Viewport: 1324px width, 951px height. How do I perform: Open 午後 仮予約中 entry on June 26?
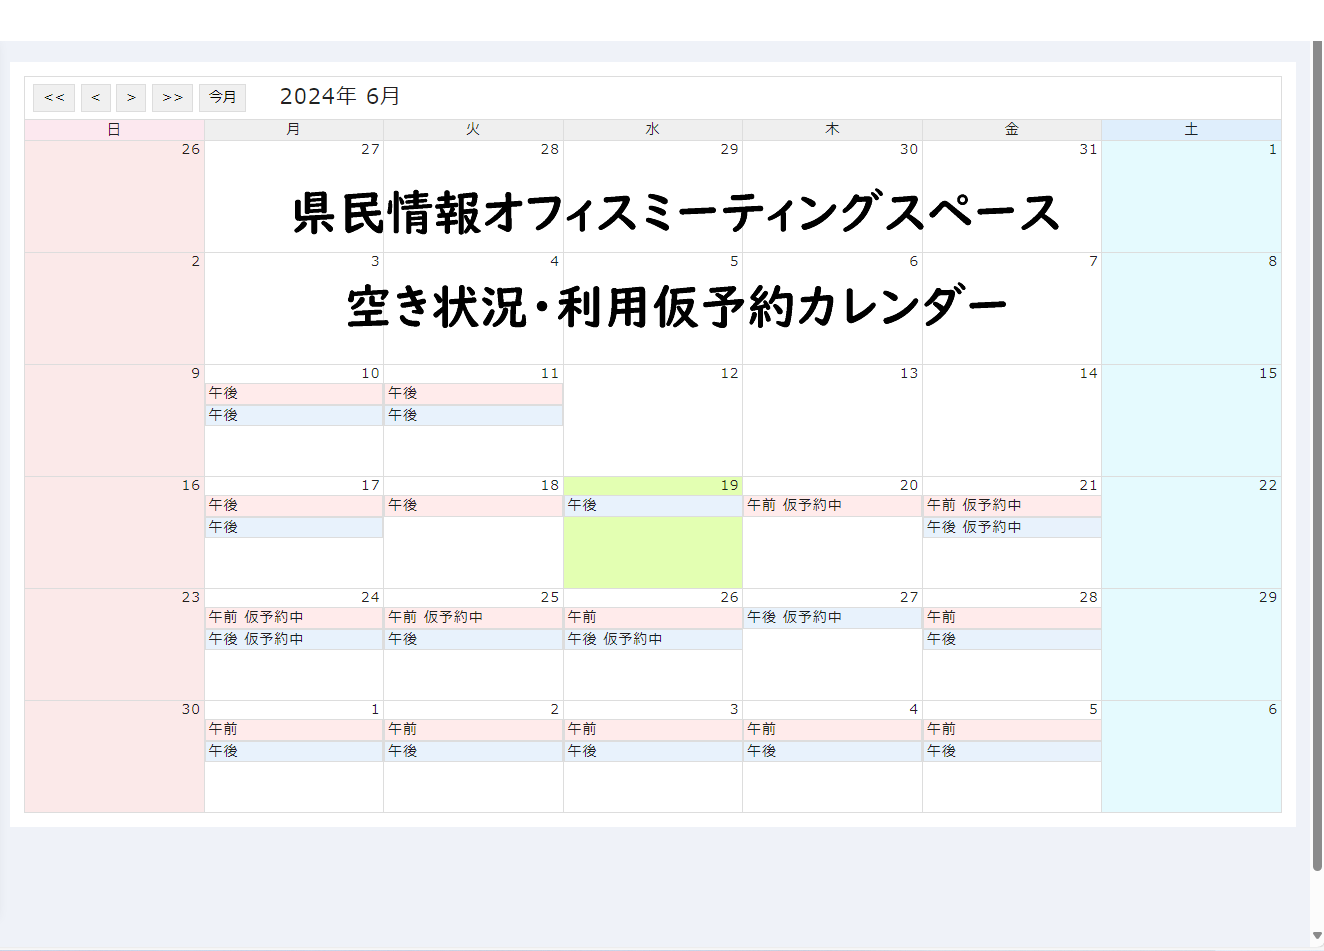pyautogui.click(x=653, y=639)
